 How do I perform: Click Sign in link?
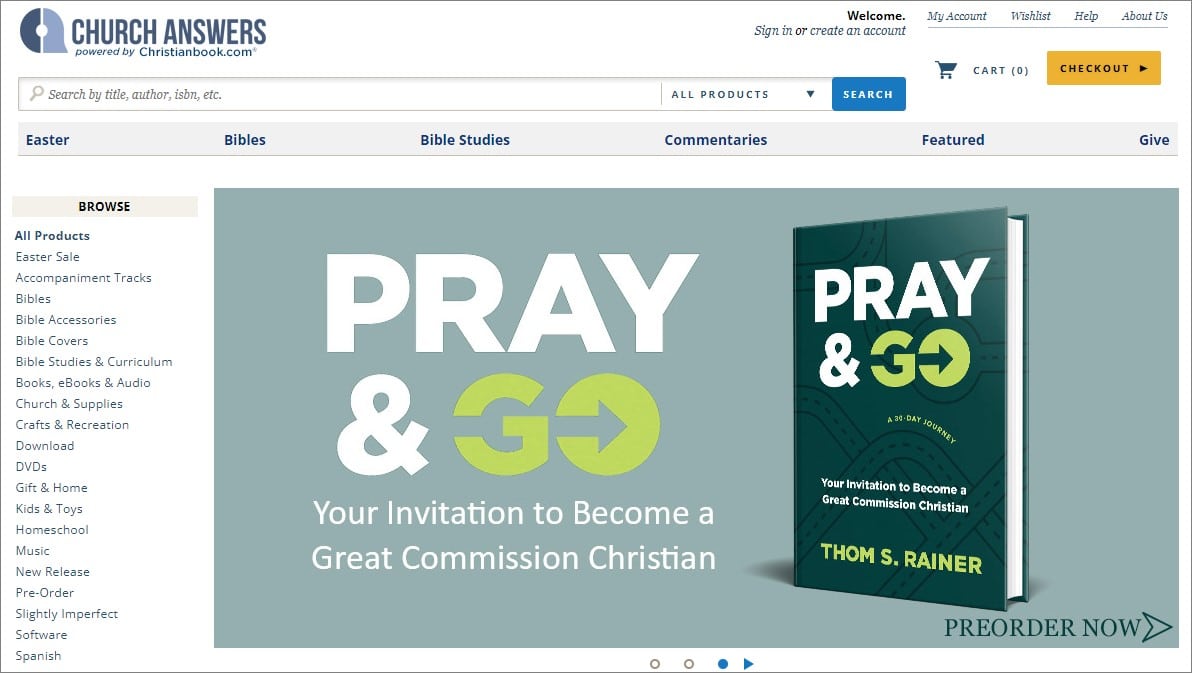(773, 31)
